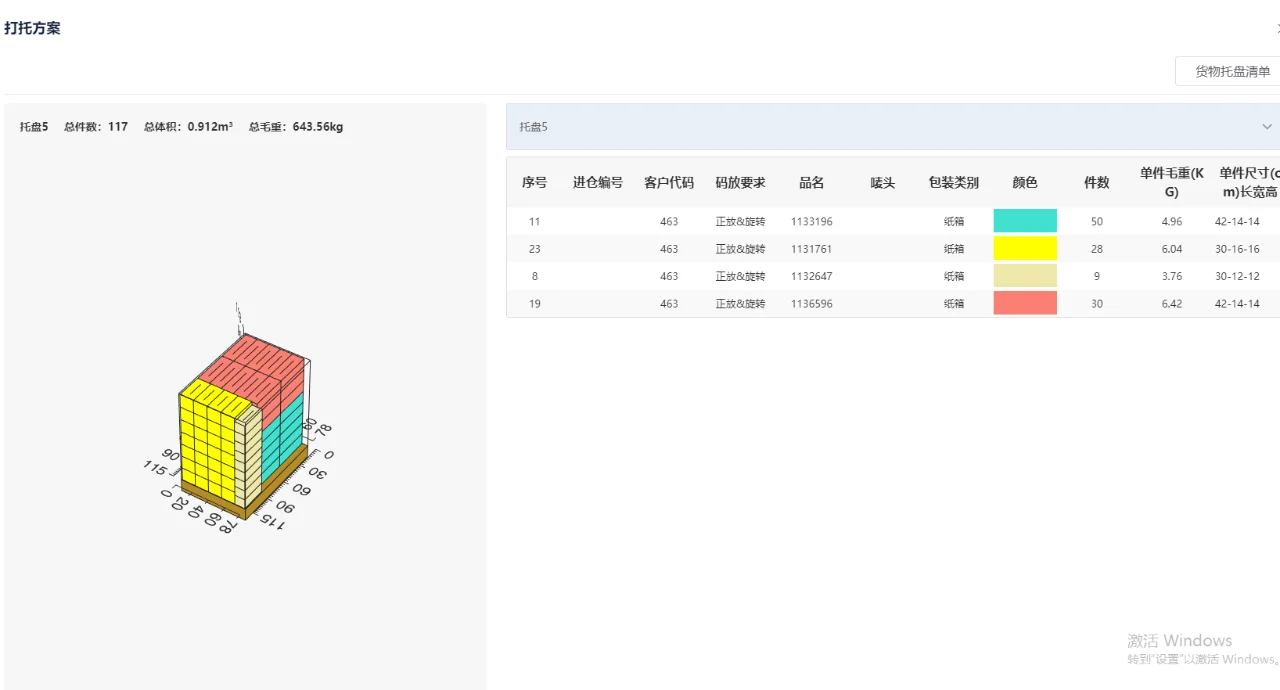This screenshot has width=1280, height=690.
Task: Open the 货物托盘清单 button
Action: tap(1228, 71)
